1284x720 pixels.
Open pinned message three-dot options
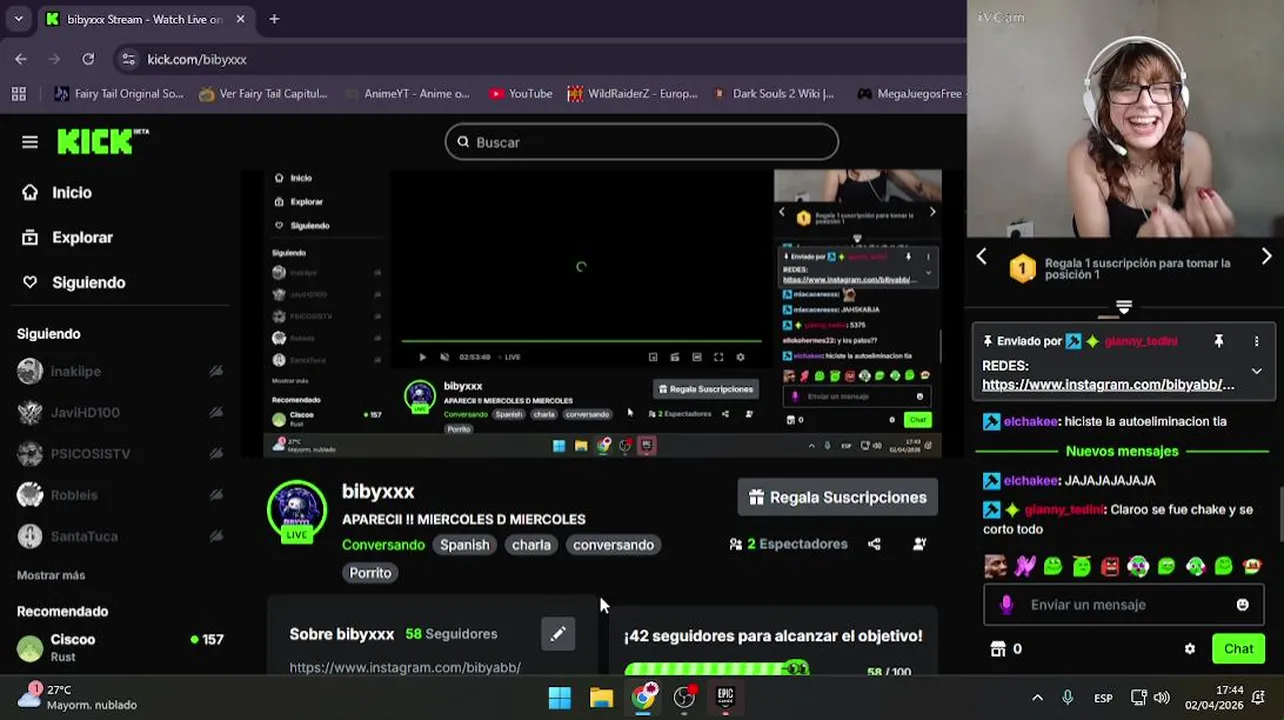tap(1257, 341)
